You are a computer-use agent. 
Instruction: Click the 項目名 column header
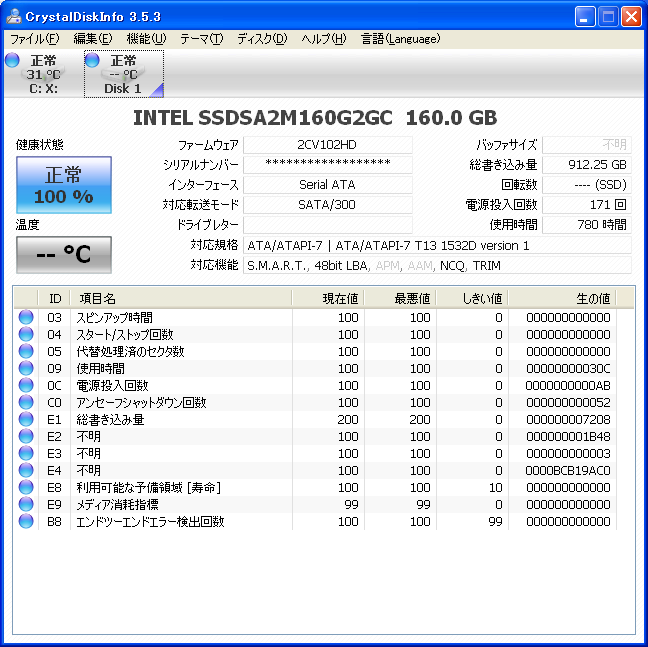(x=181, y=298)
